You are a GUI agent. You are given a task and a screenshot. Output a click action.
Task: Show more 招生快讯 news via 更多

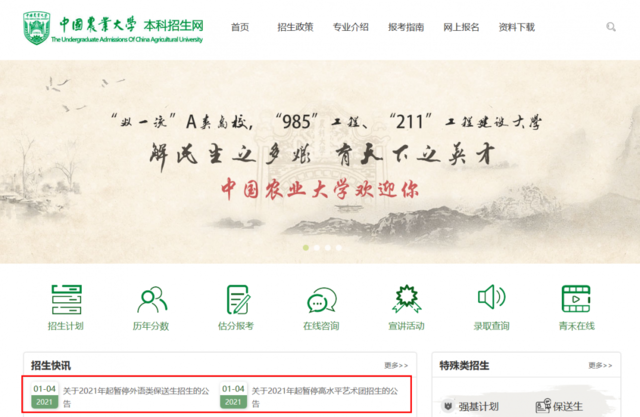click(396, 365)
